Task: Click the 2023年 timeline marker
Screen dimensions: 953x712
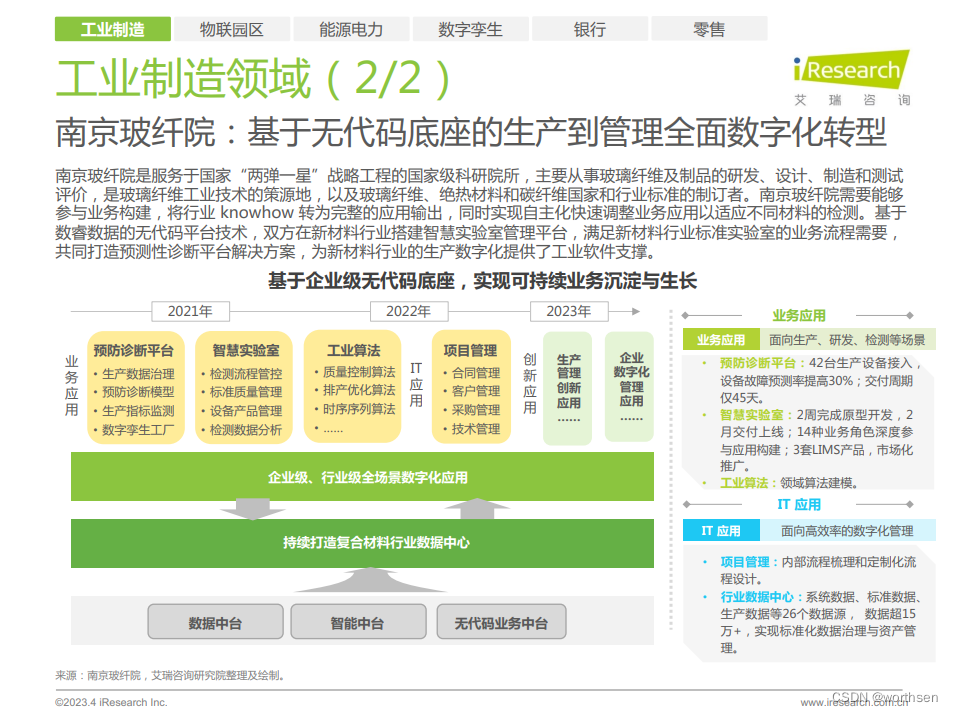Action: coord(569,311)
